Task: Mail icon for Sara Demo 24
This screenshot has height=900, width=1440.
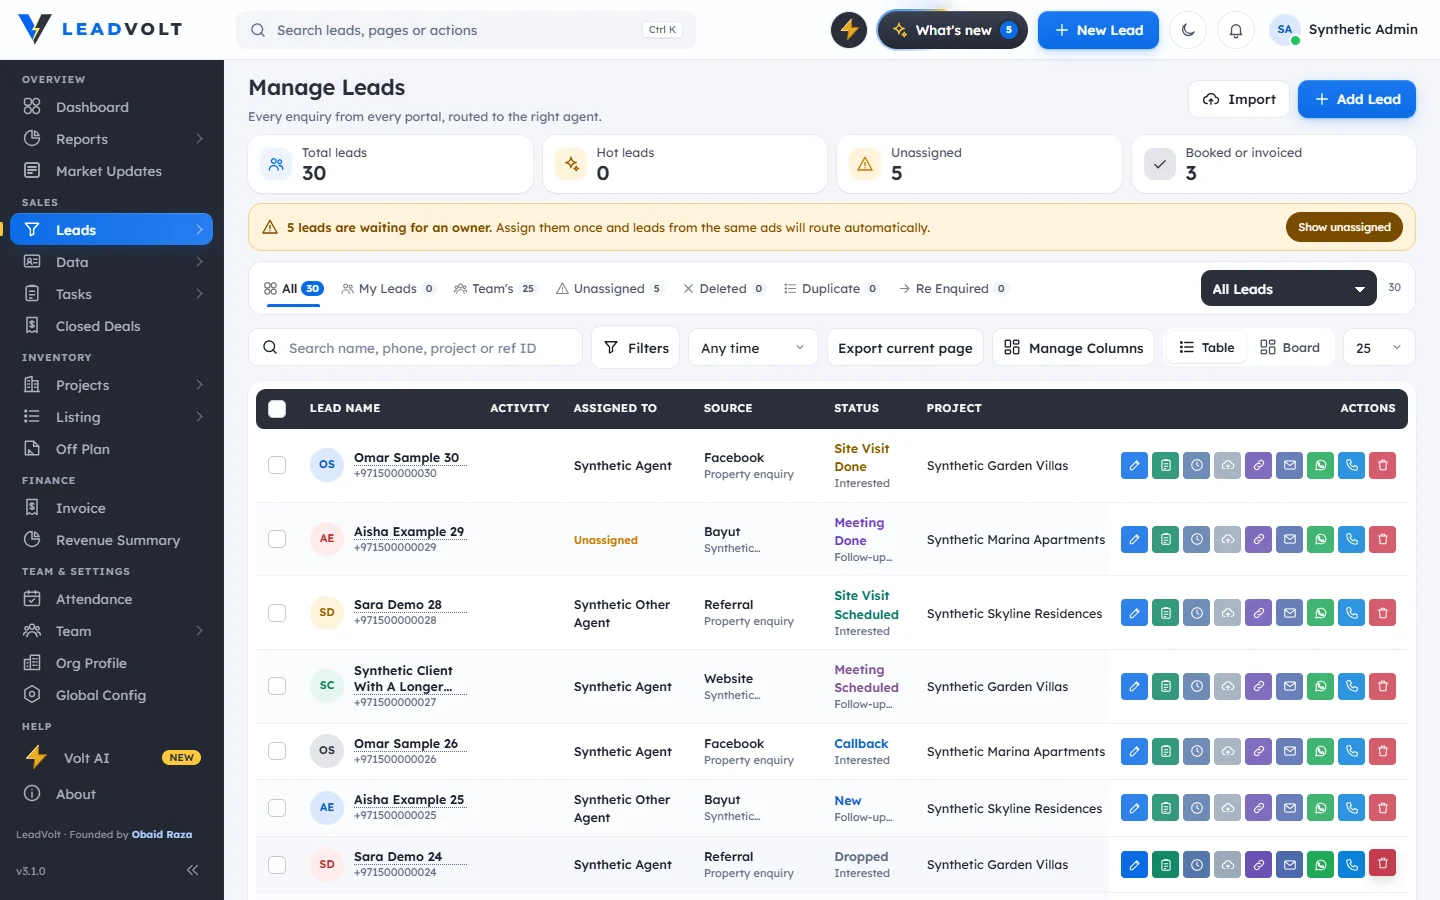Action: pos(1289,865)
